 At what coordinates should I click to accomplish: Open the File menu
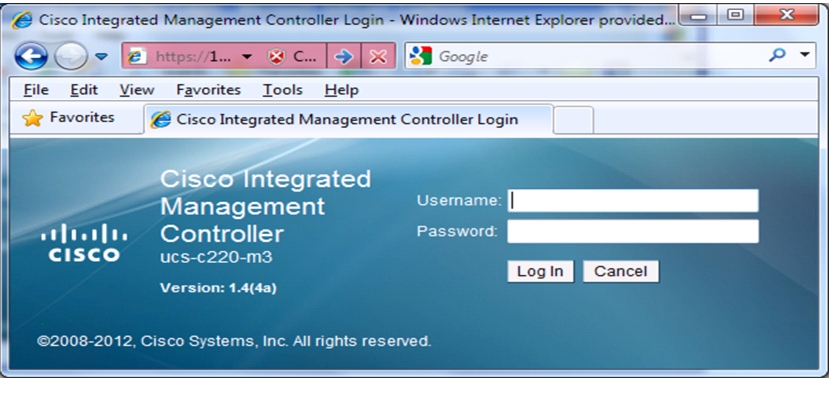pos(36,90)
